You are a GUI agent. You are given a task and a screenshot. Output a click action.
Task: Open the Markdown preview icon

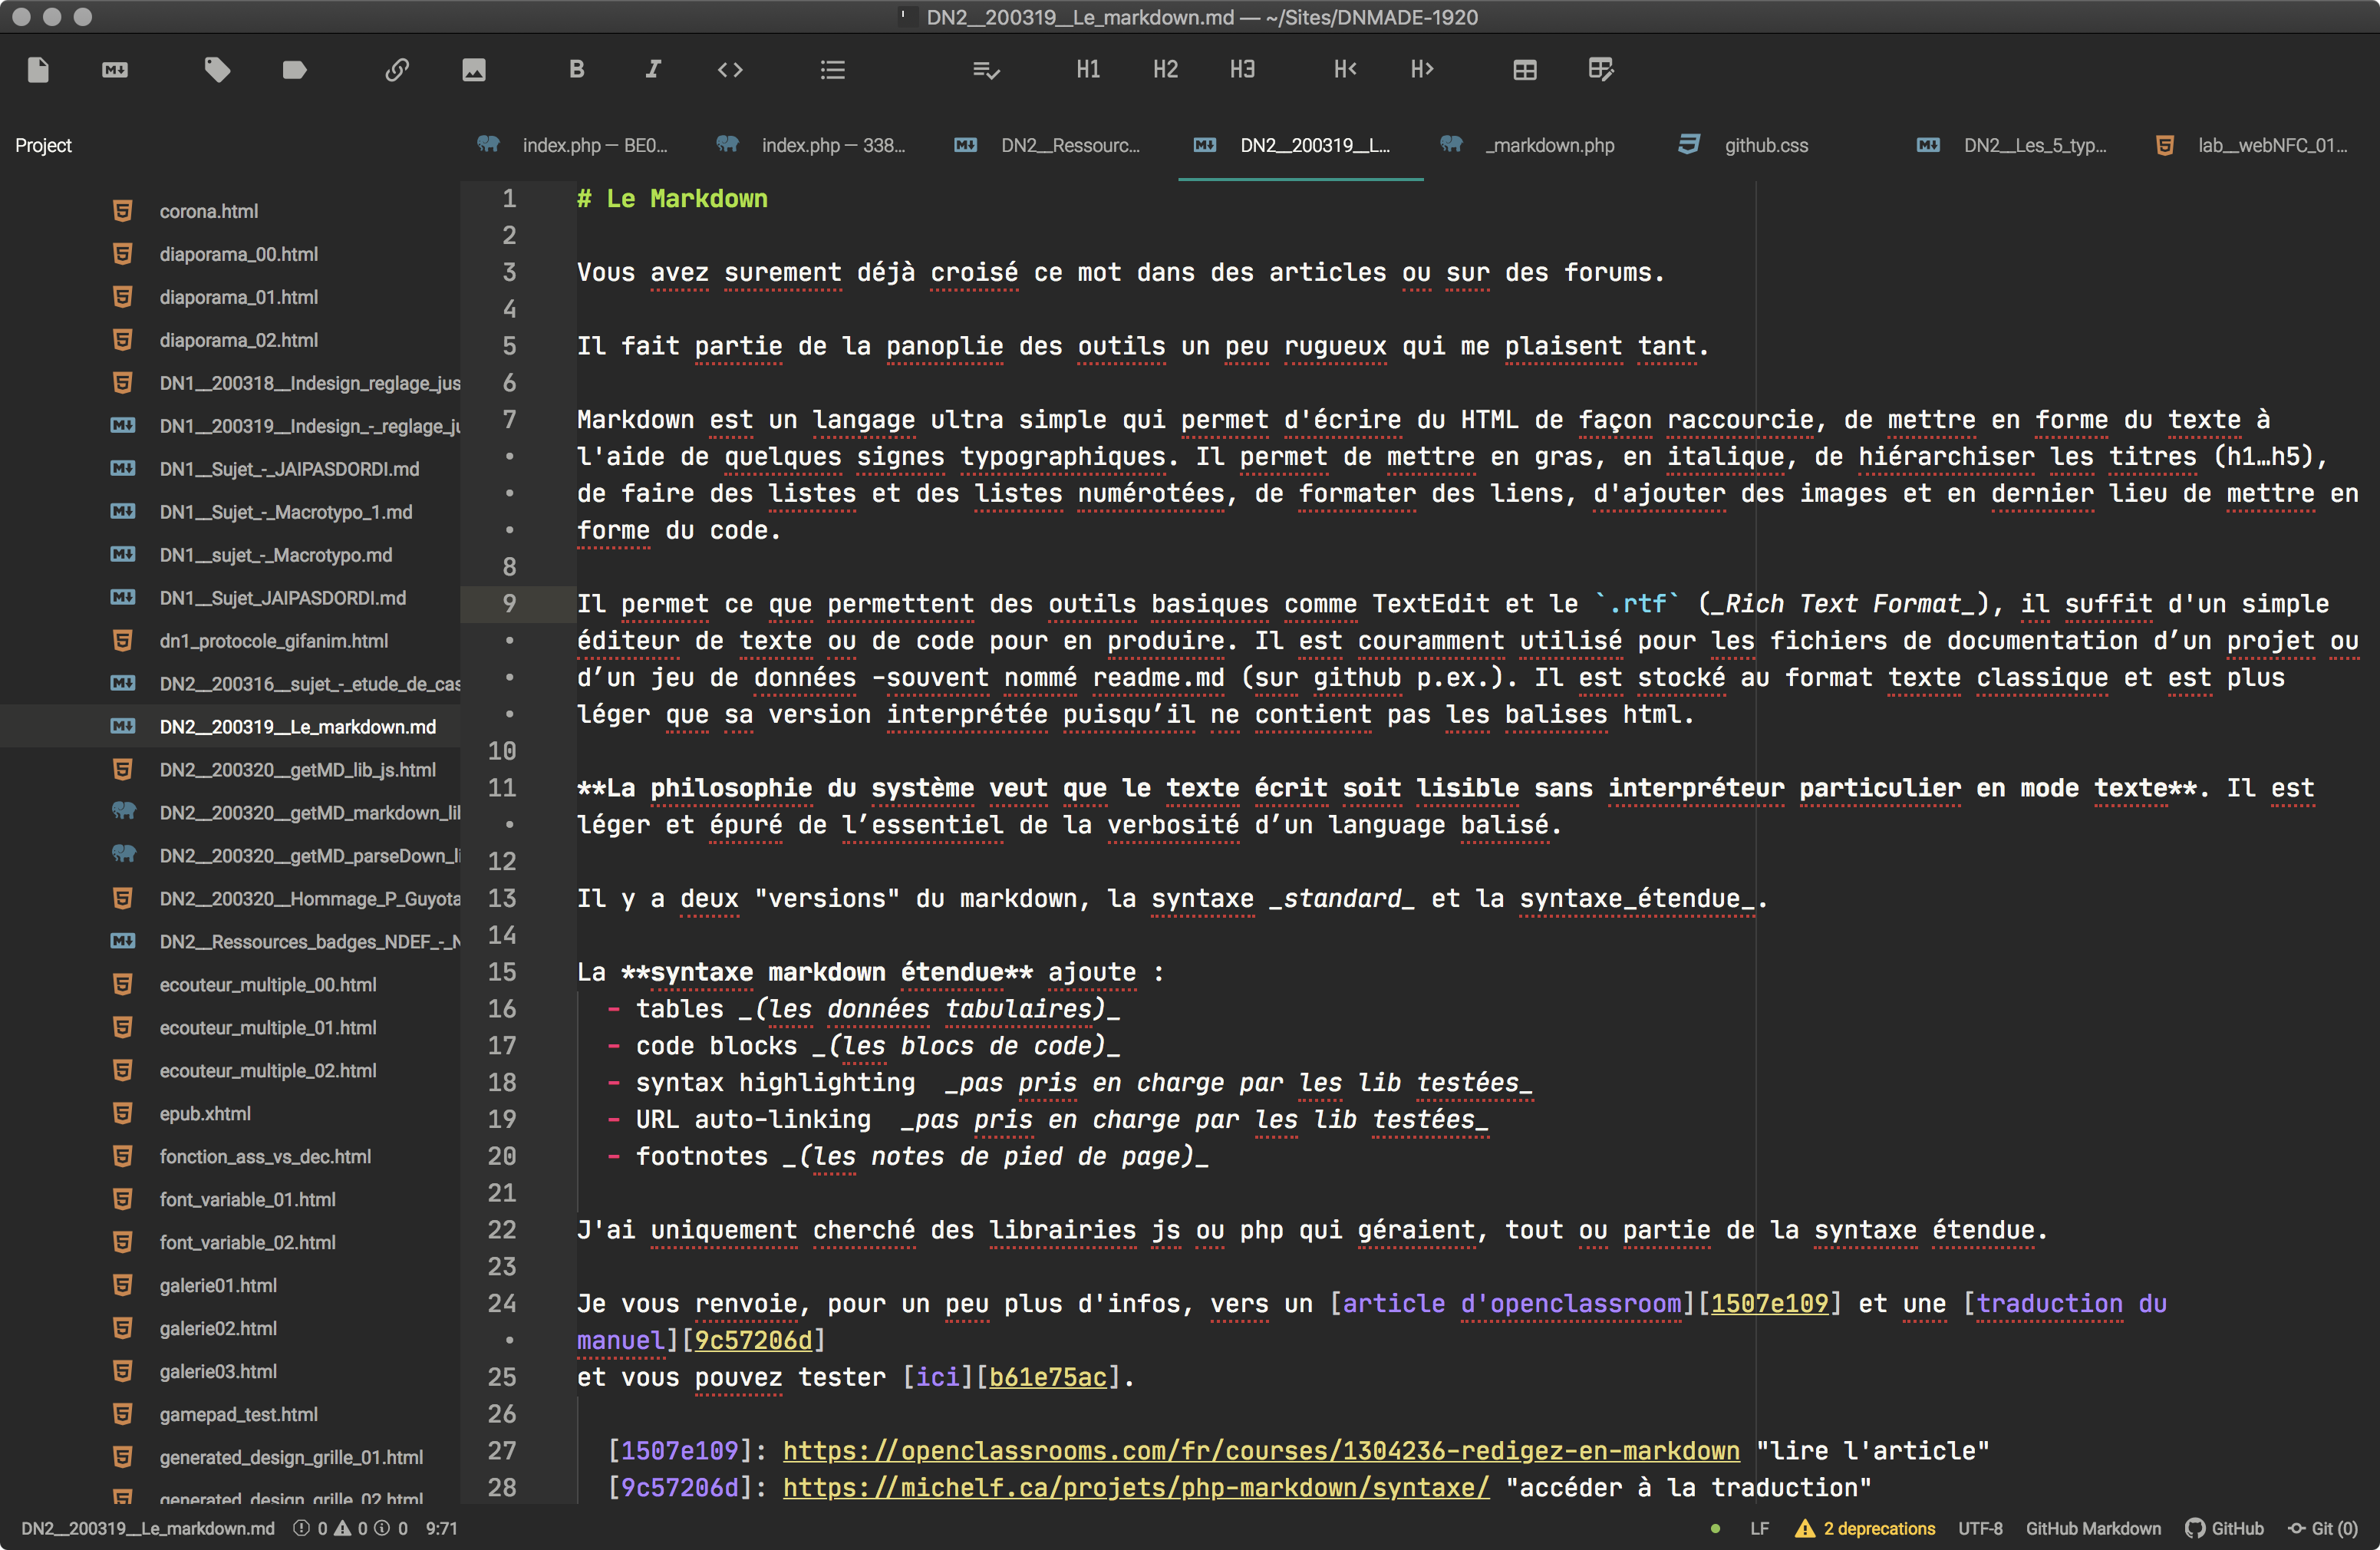[115, 69]
